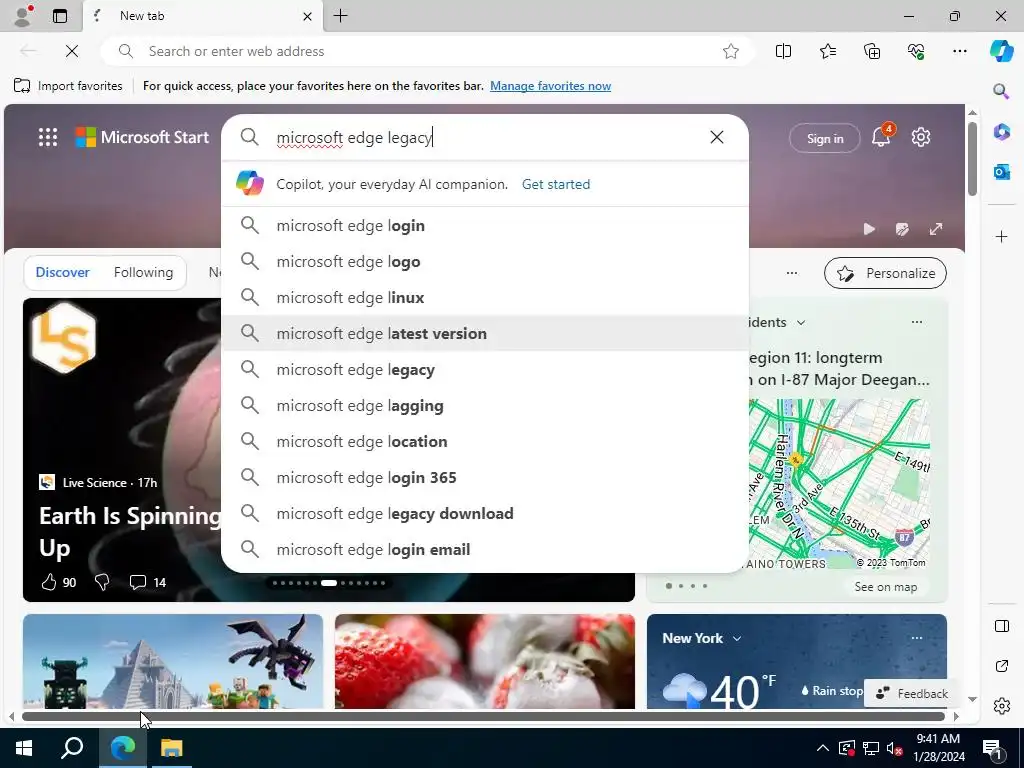Open the tab actions menu icon
The height and width of the screenshot is (768, 1024).
click(x=59, y=16)
